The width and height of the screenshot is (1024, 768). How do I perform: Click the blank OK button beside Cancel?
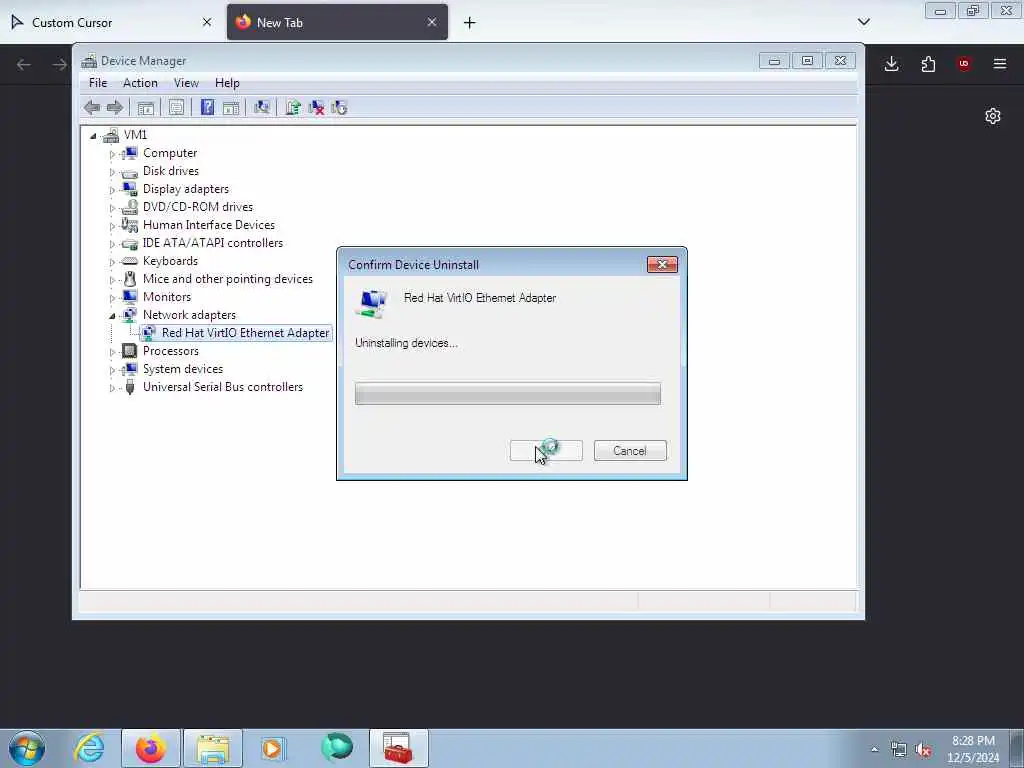click(546, 451)
